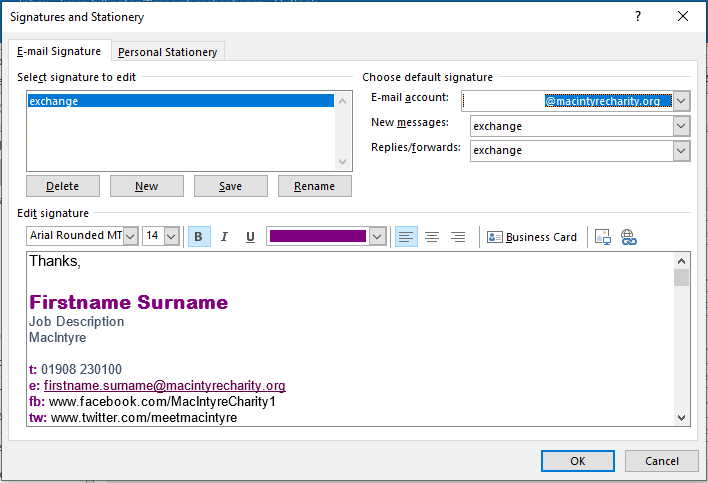Viewport: 708px width, 483px height.
Task: Toggle Underline formatting button
Action: pyautogui.click(x=250, y=237)
